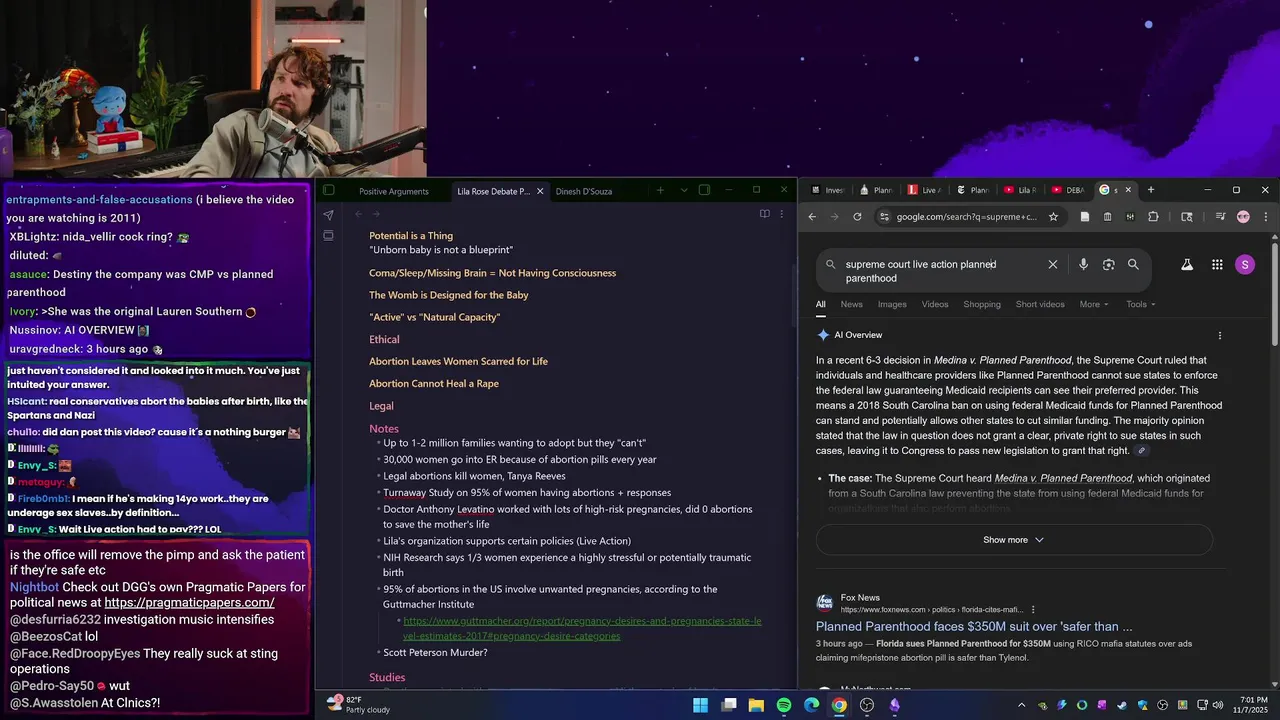1280x720 pixels.
Task: Select the News search filter
Action: pos(851,304)
